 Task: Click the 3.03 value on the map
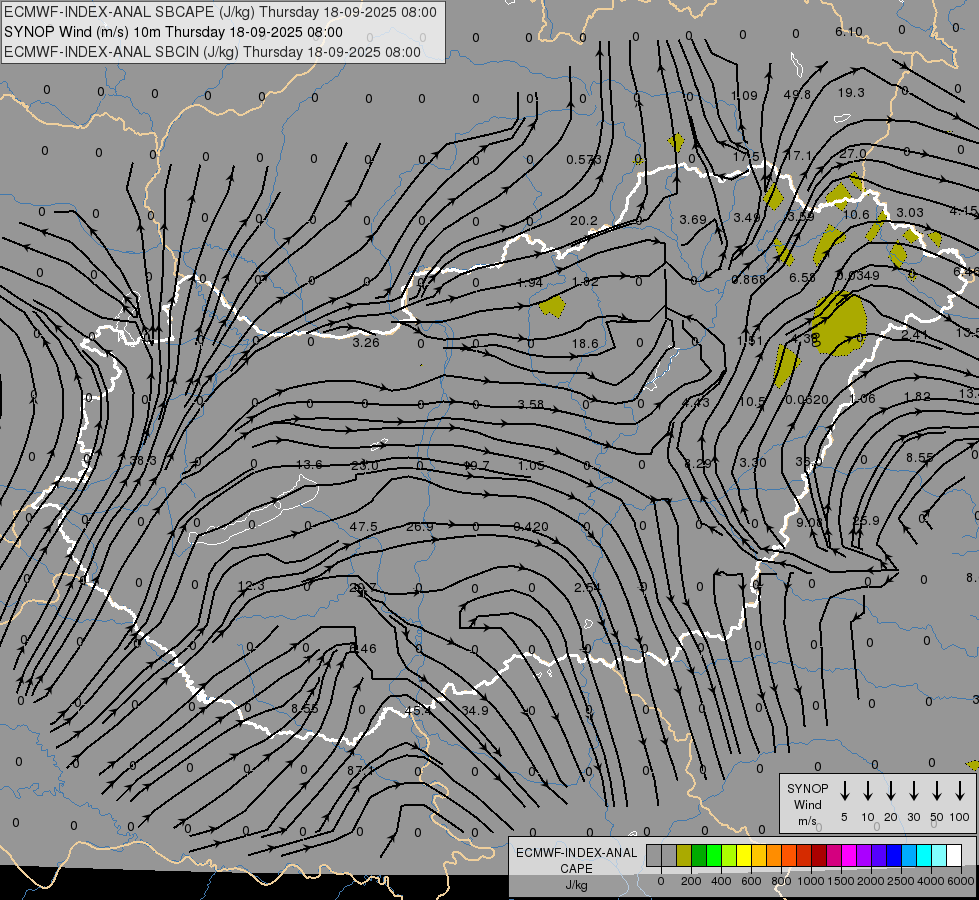[910, 212]
